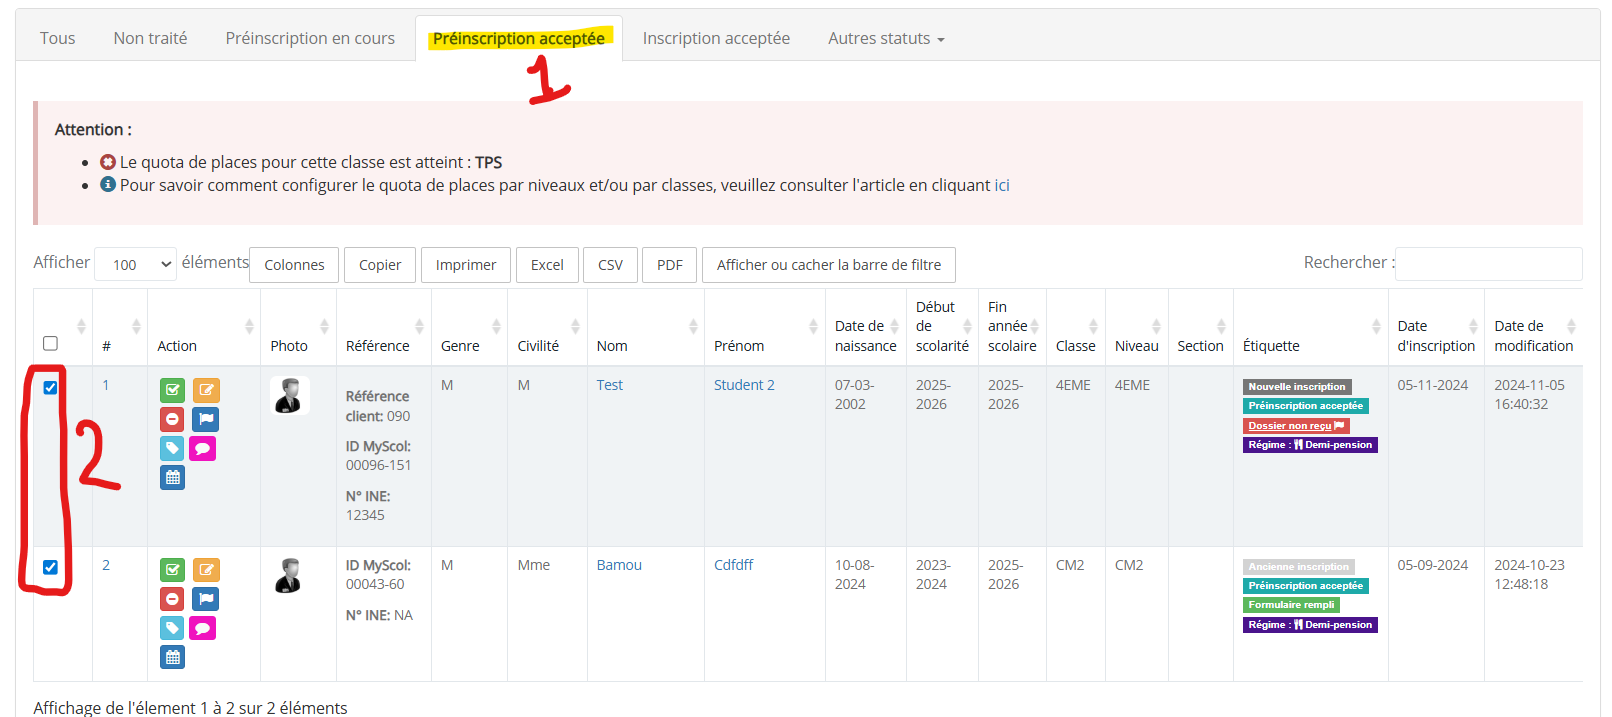This screenshot has height=717, width=1612.
Task: Open the calendar icon in row 2
Action: (x=173, y=657)
